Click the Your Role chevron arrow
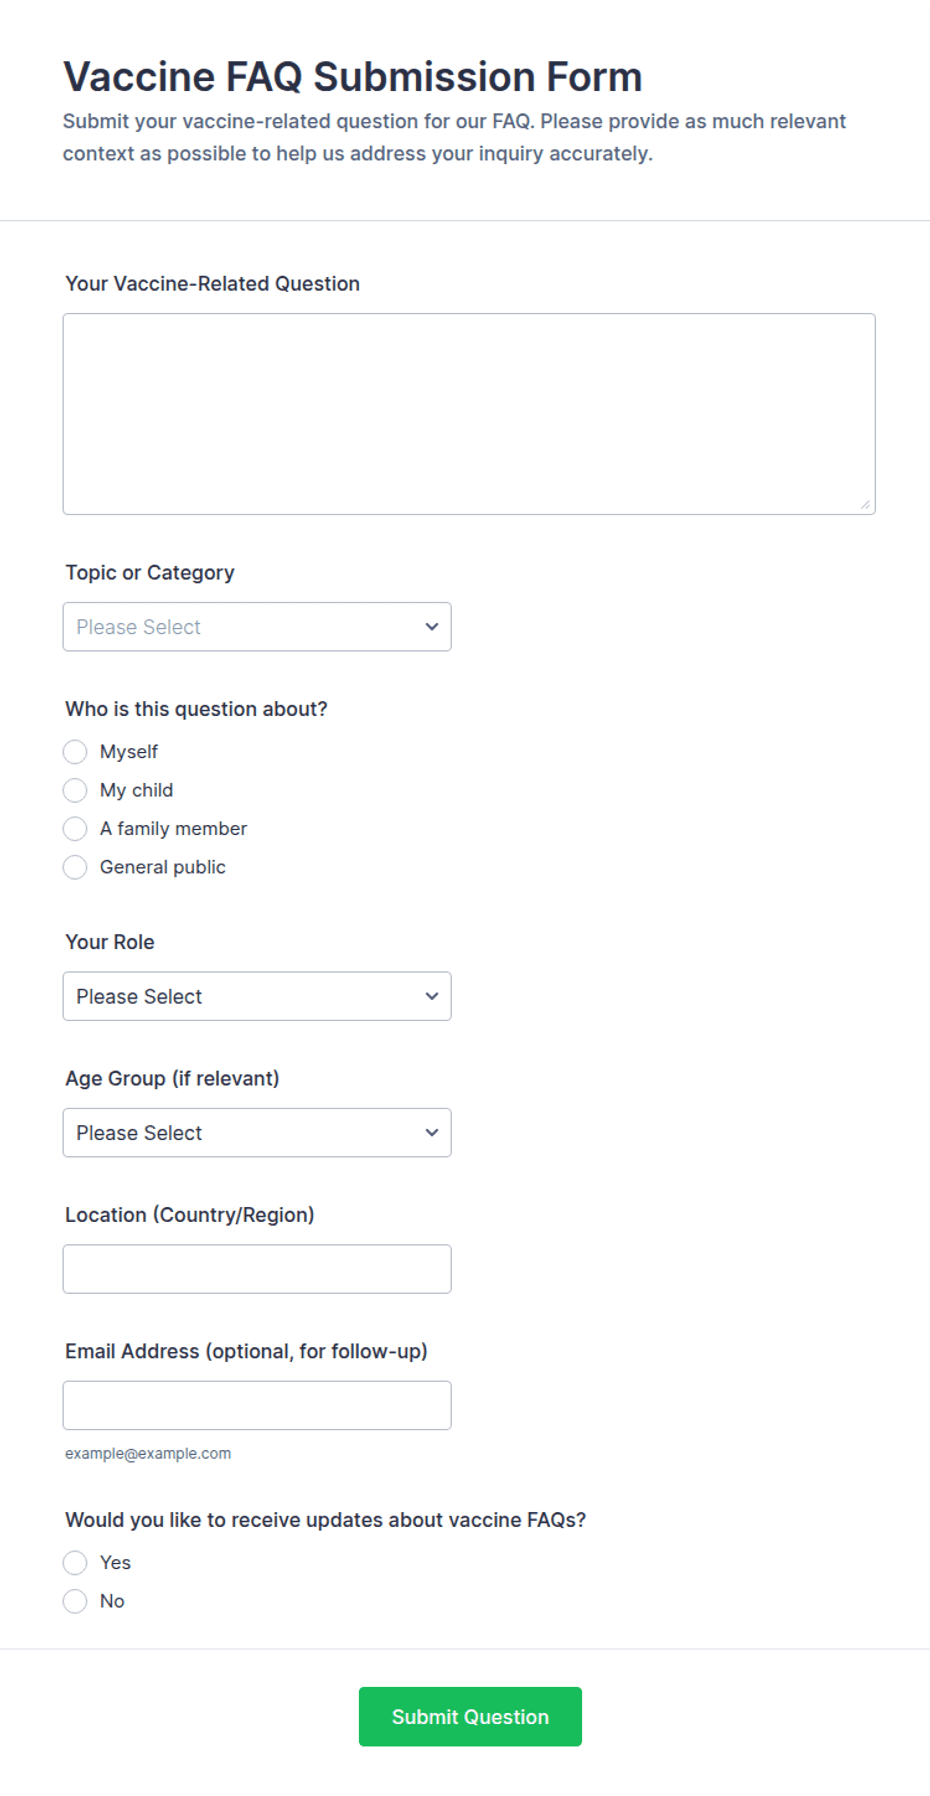The height and width of the screenshot is (1796, 930). pos(432,996)
